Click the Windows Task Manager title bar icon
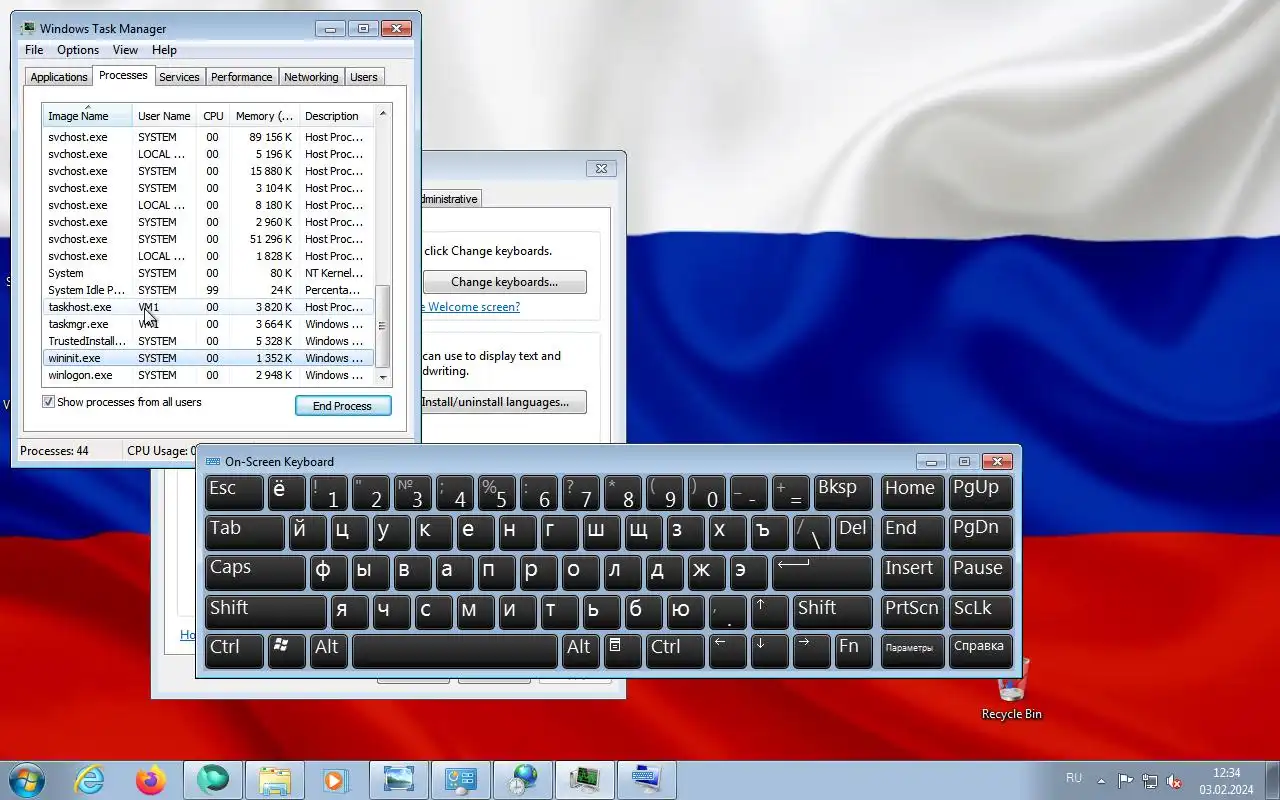The width and height of the screenshot is (1280, 800). tap(27, 29)
